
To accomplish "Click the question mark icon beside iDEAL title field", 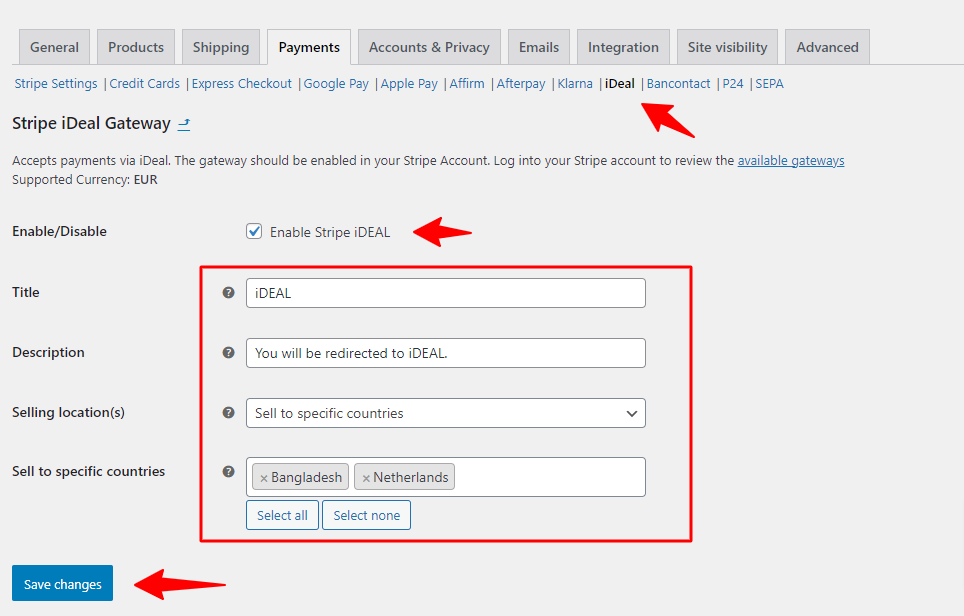I will (229, 292).
